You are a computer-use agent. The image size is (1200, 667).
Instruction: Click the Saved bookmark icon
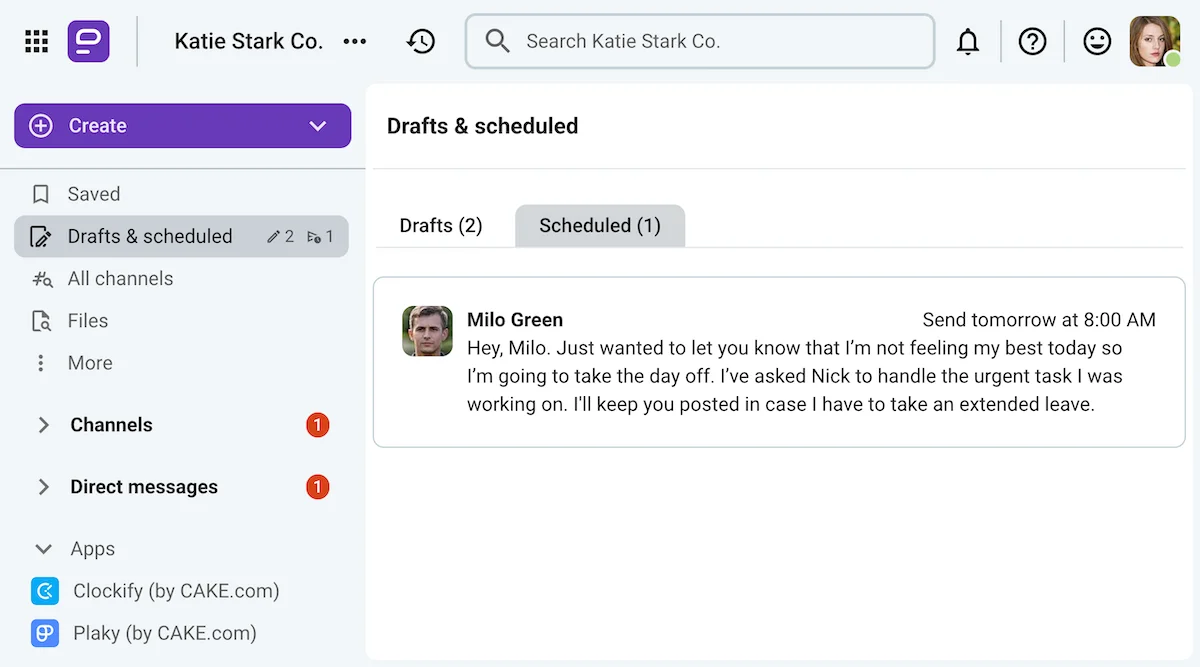(41, 194)
